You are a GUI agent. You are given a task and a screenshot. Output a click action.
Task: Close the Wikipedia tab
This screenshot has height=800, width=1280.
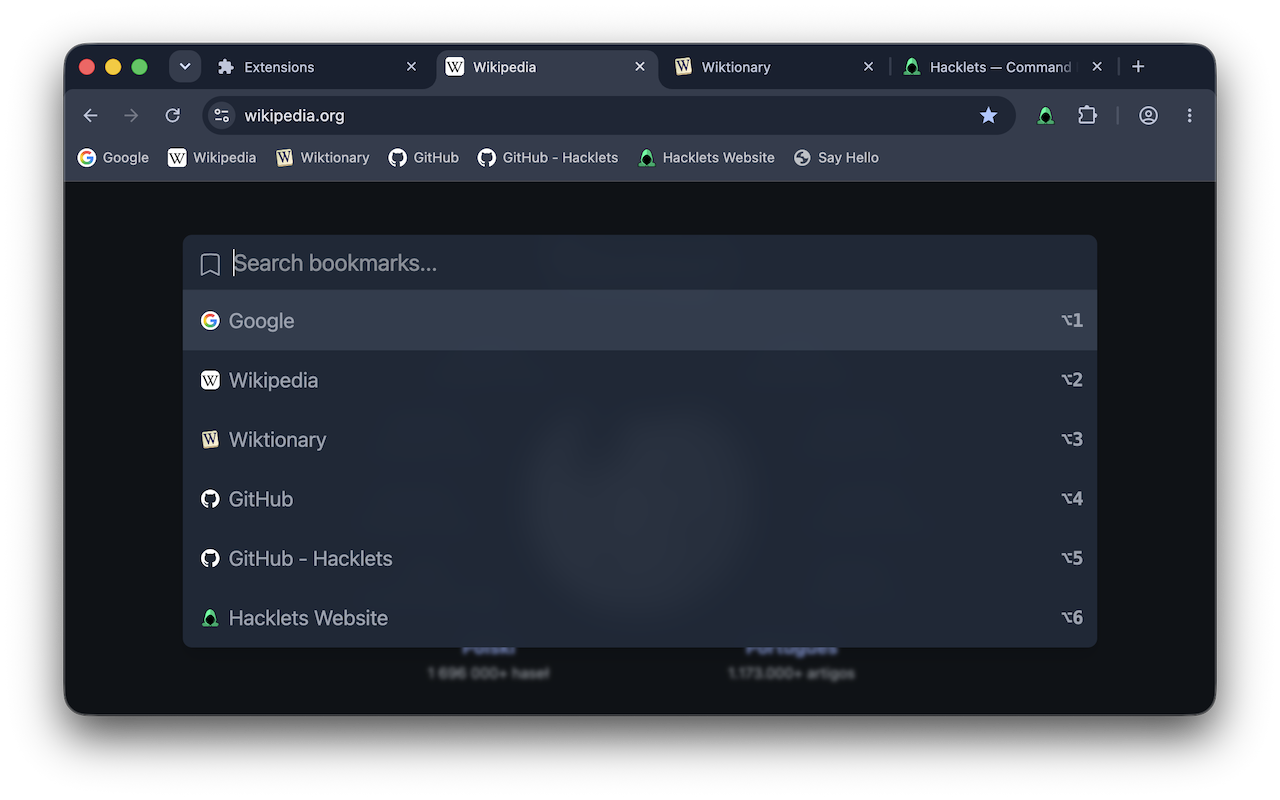coord(640,67)
